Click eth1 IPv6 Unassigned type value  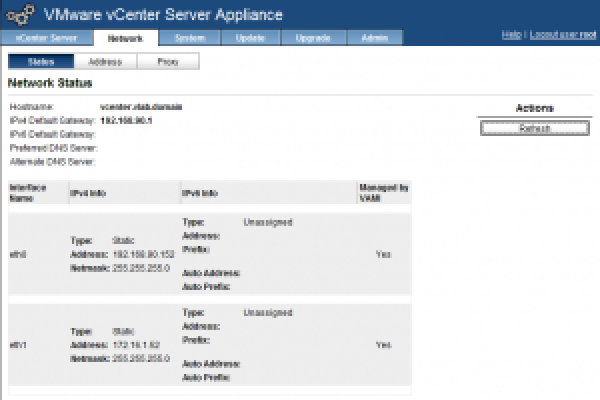268,312
